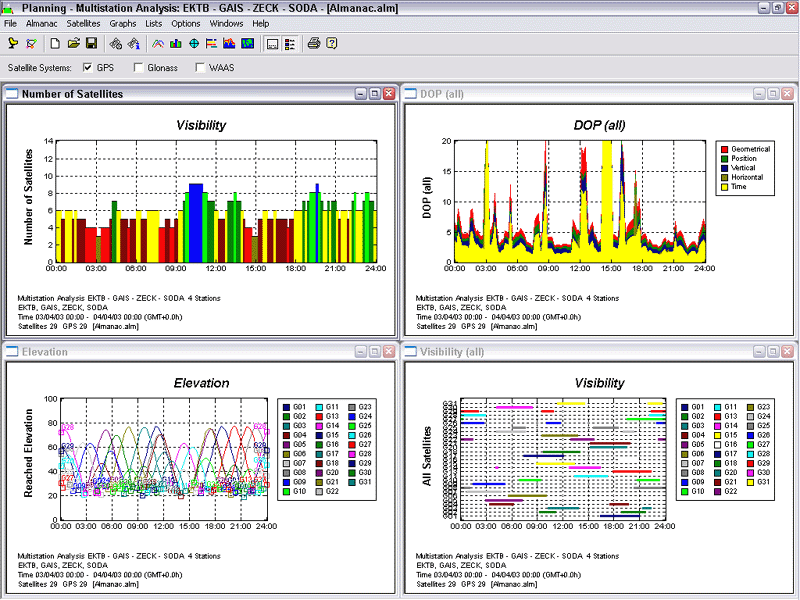Enable the WAAS checkbox
Screen dimensions: 800x600
point(200,68)
